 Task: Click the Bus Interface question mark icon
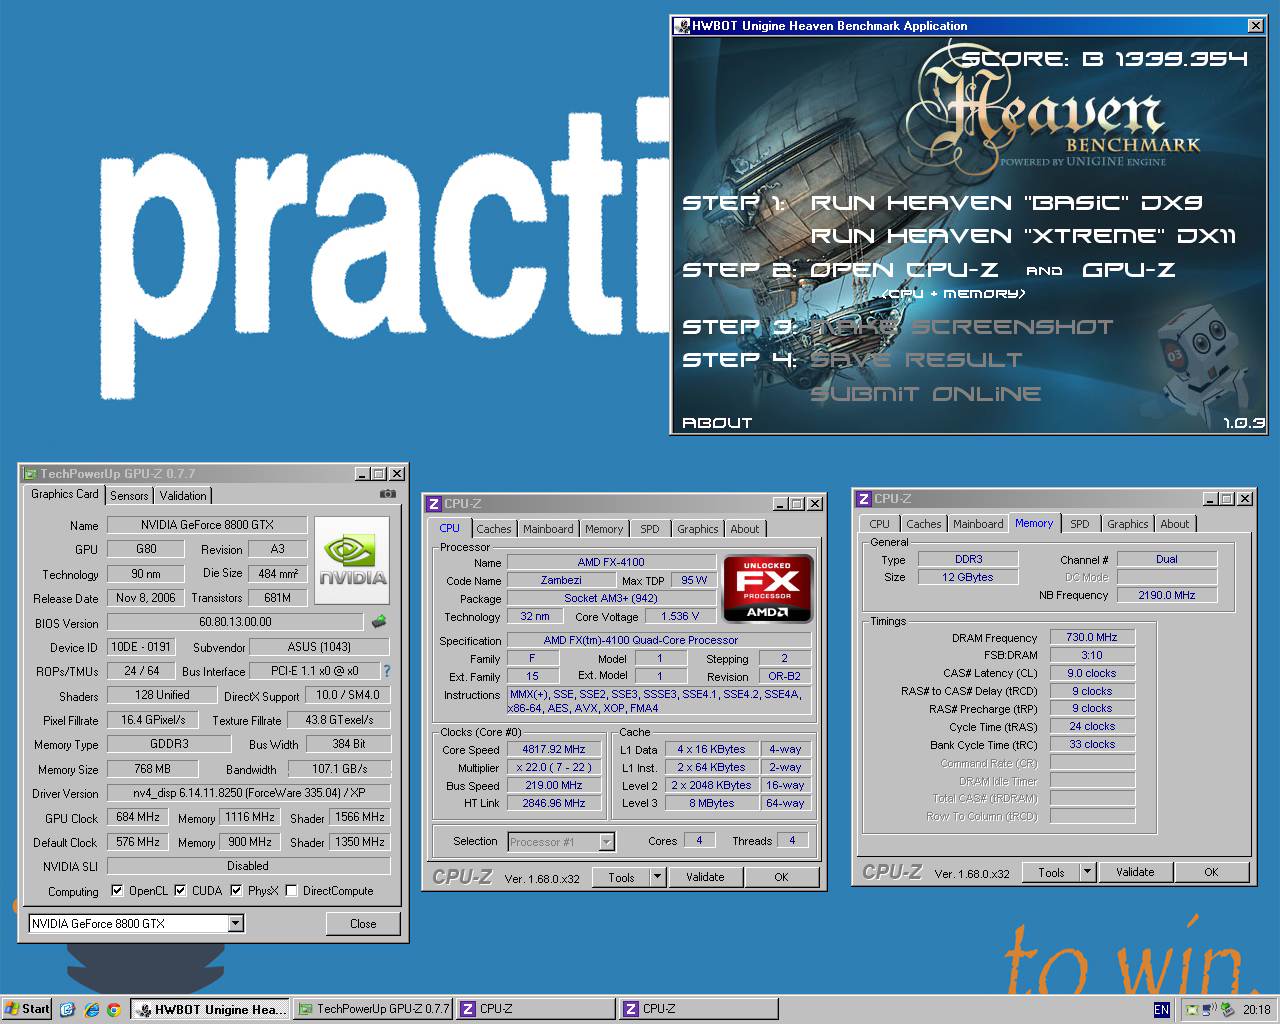tap(387, 671)
